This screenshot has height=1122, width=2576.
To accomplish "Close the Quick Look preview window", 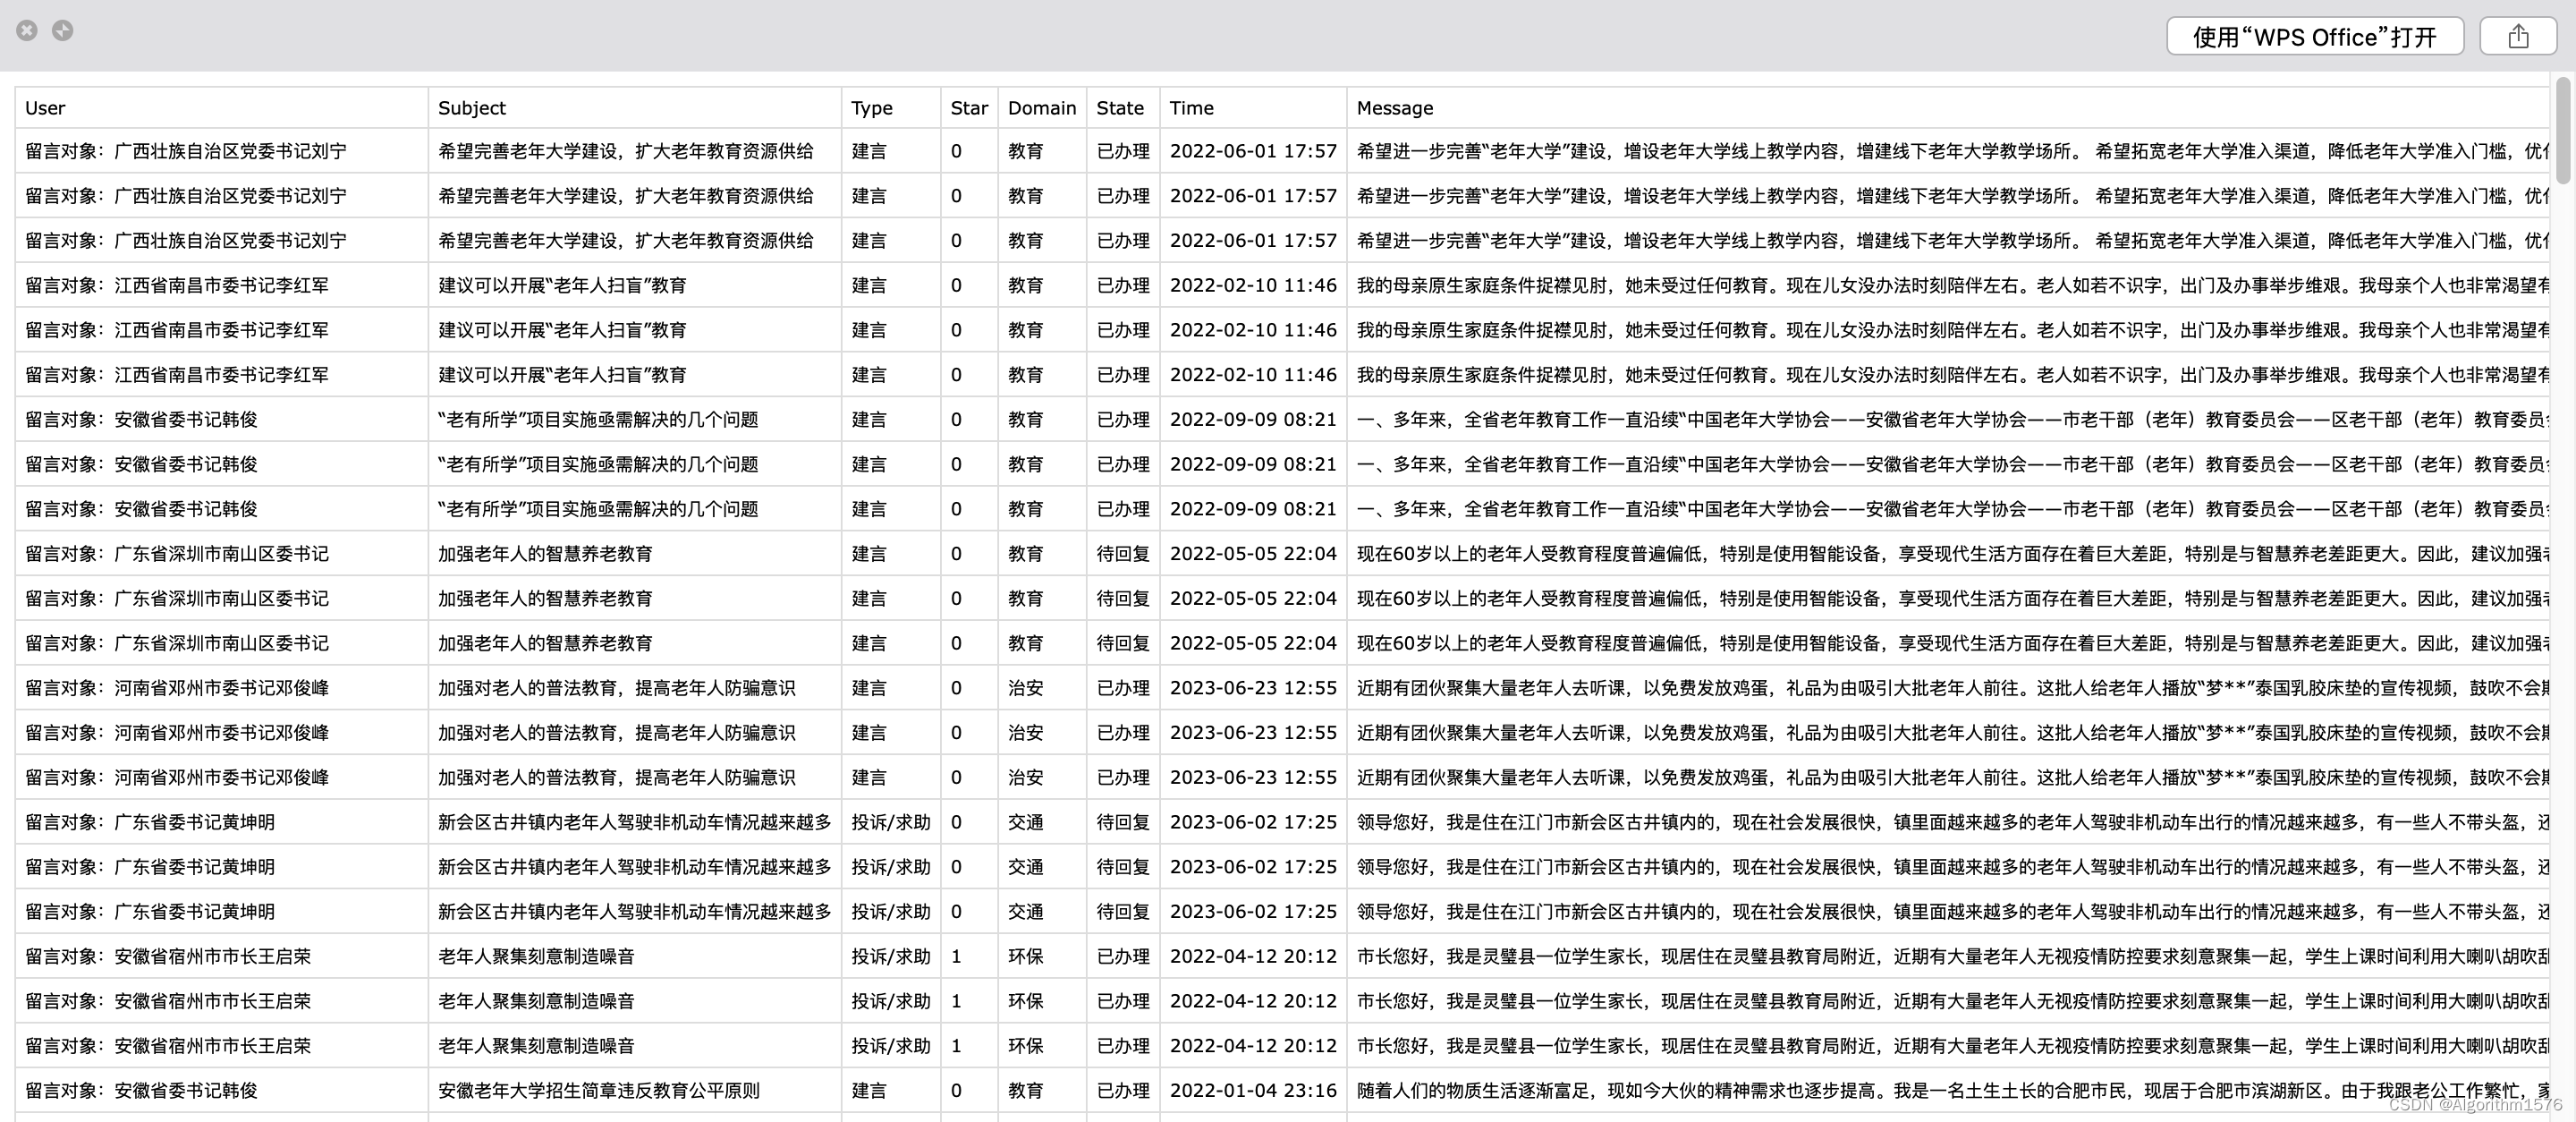I will coord(27,31).
